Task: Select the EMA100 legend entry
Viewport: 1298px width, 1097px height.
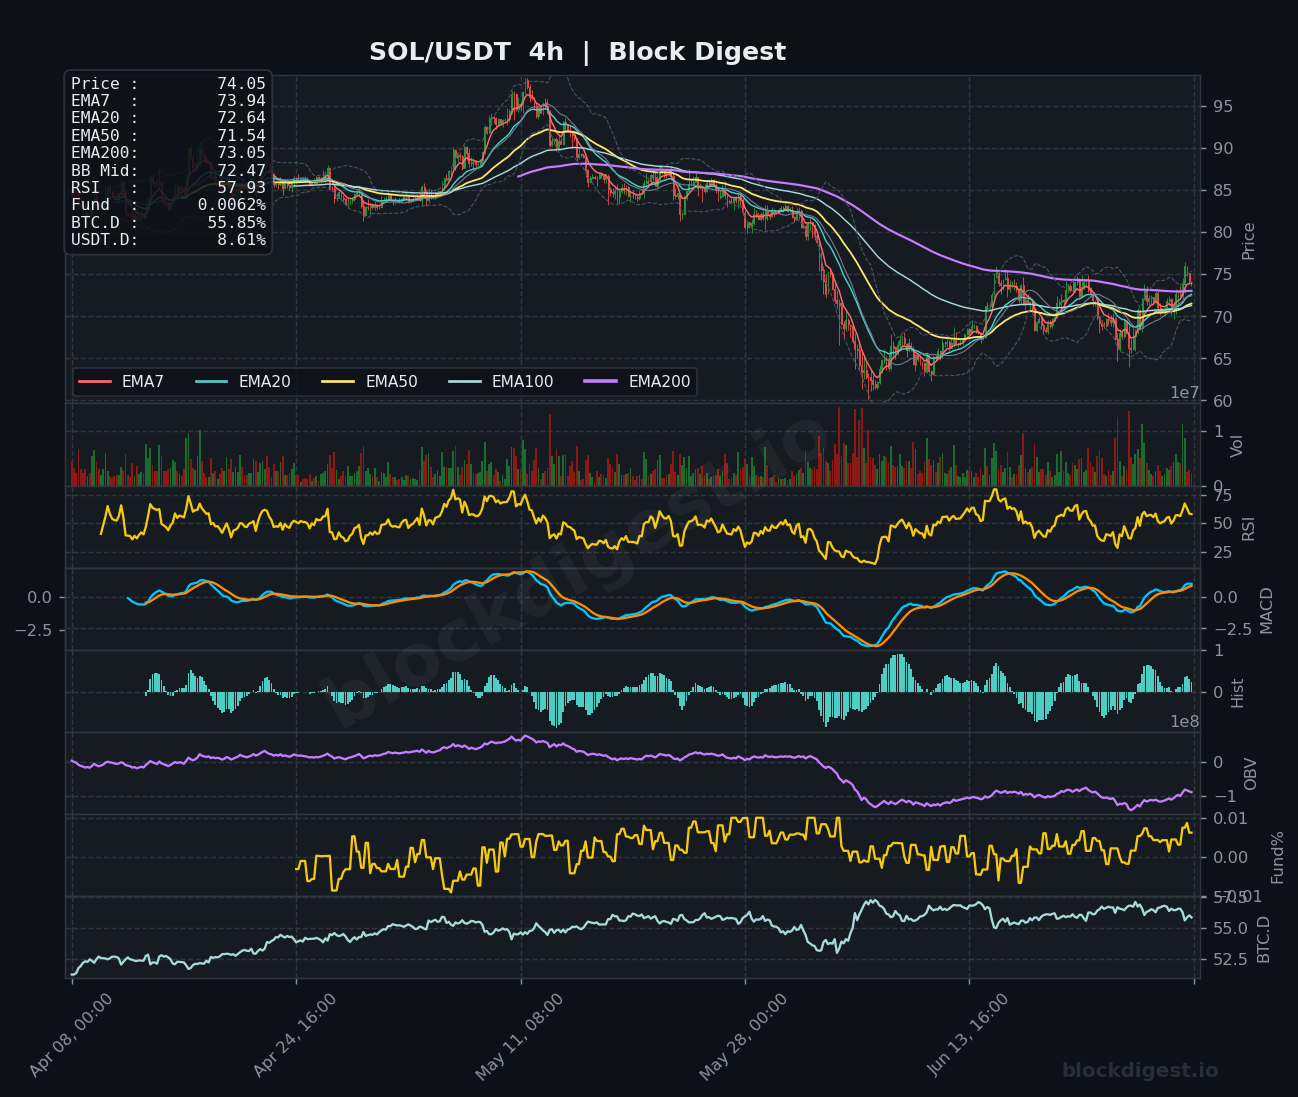Action: 501,382
